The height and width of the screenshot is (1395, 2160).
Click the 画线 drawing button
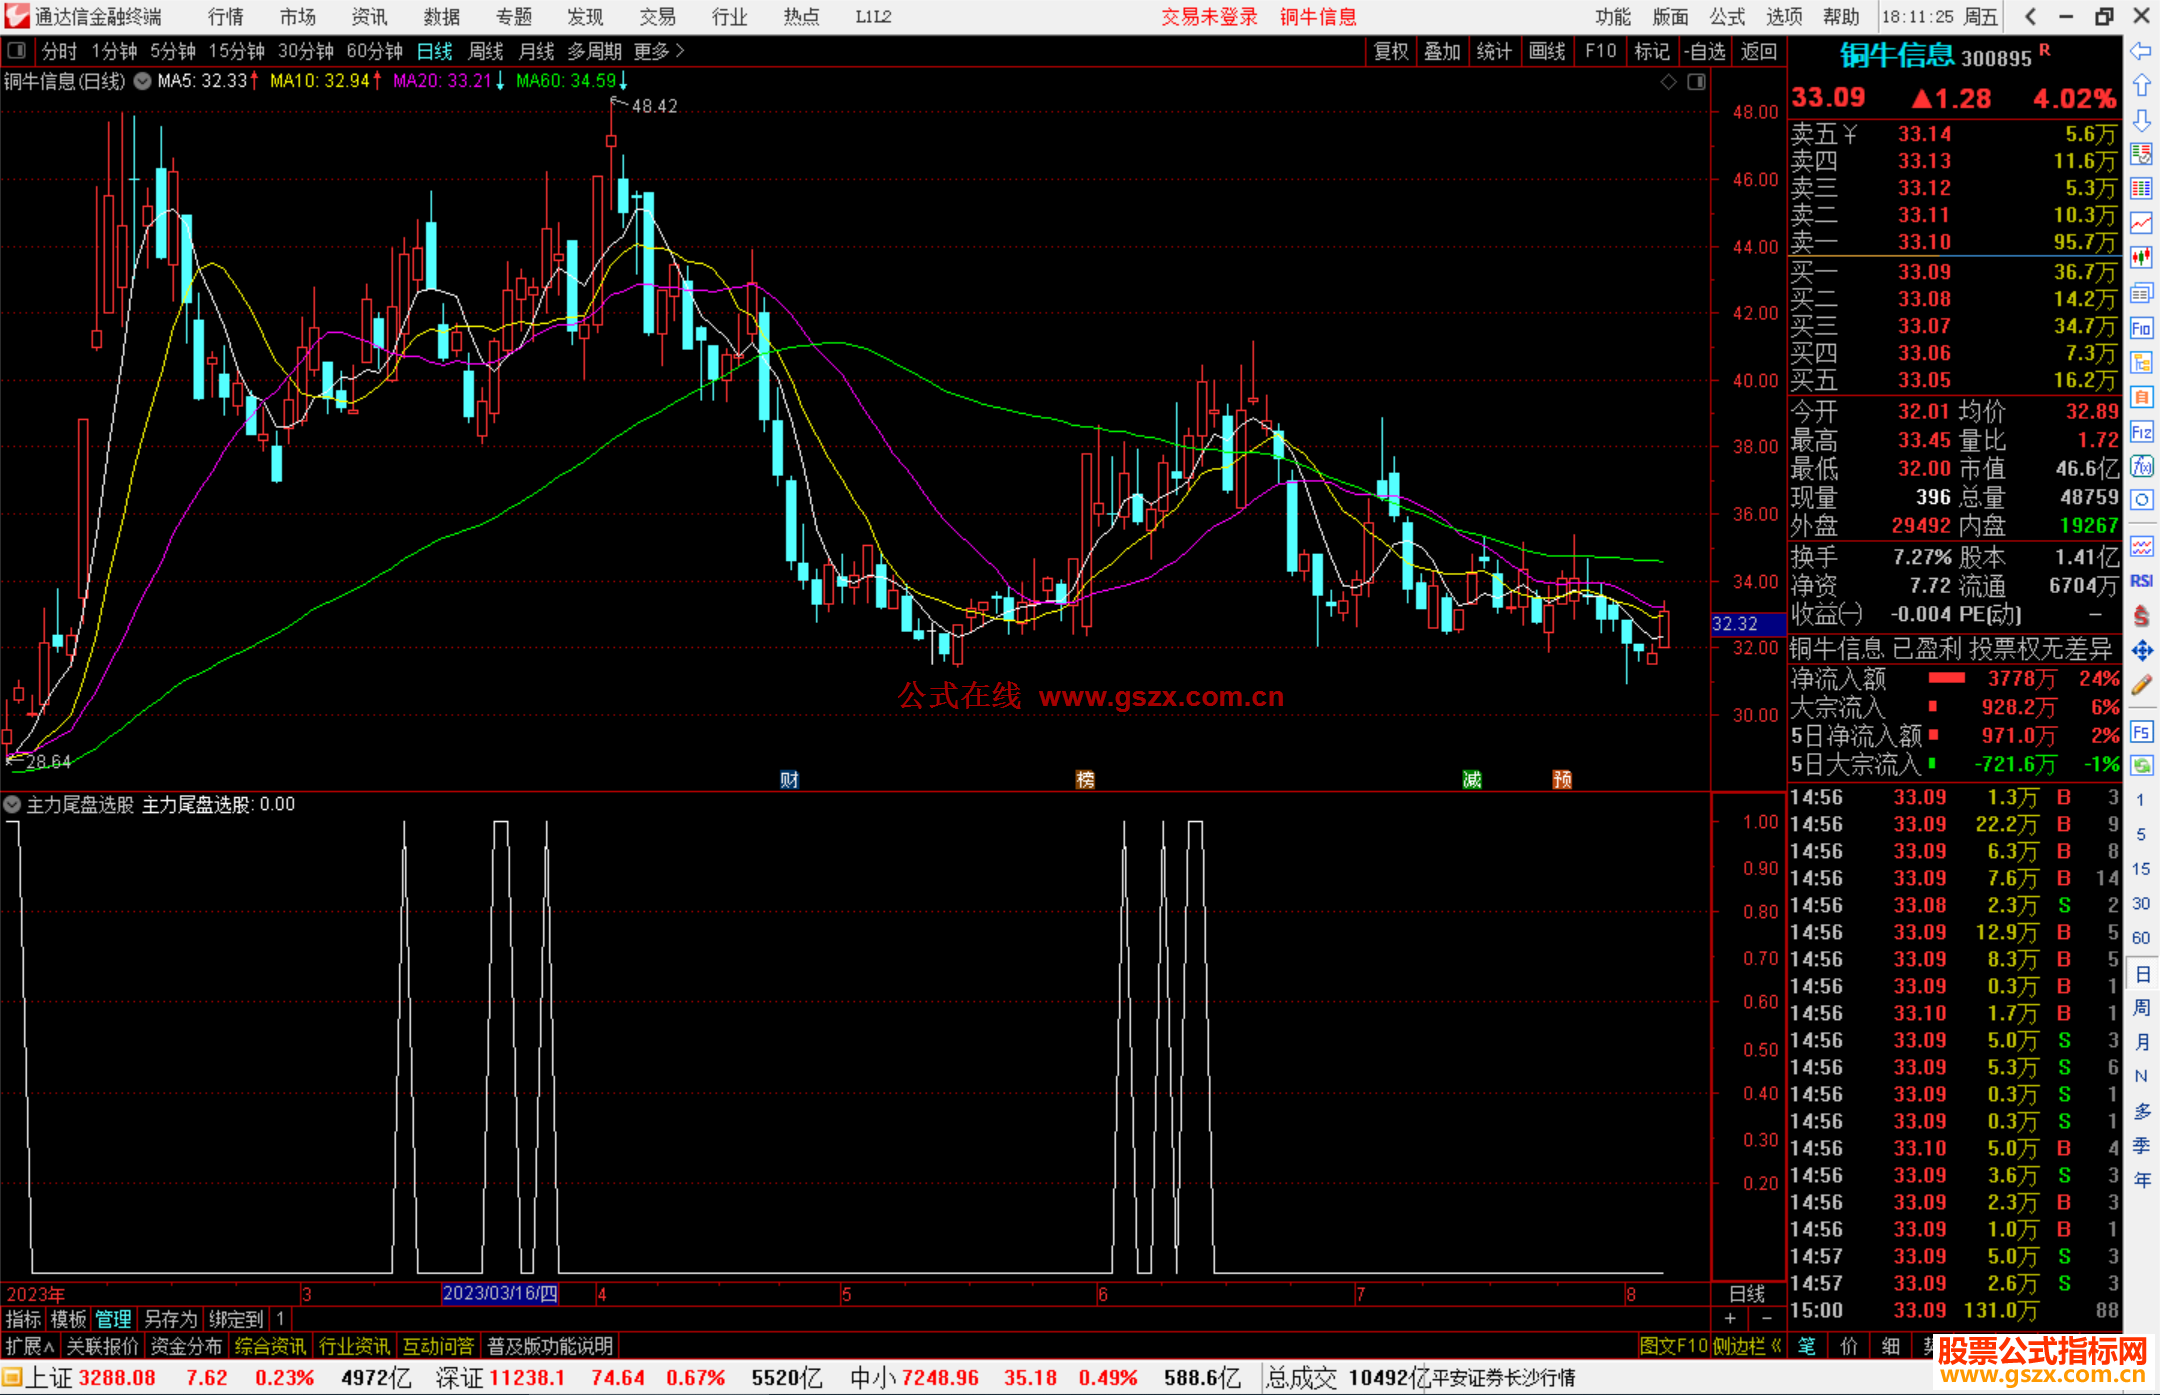(1547, 51)
